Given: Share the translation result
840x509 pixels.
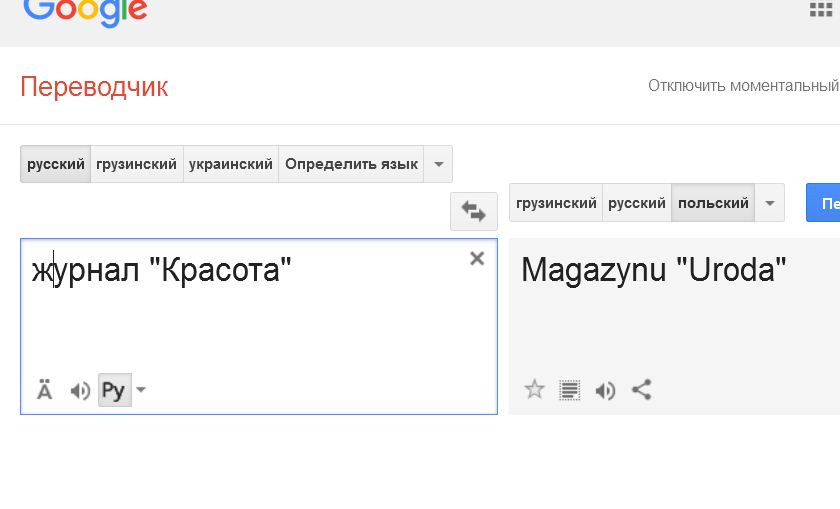Looking at the screenshot, I should [642, 390].
